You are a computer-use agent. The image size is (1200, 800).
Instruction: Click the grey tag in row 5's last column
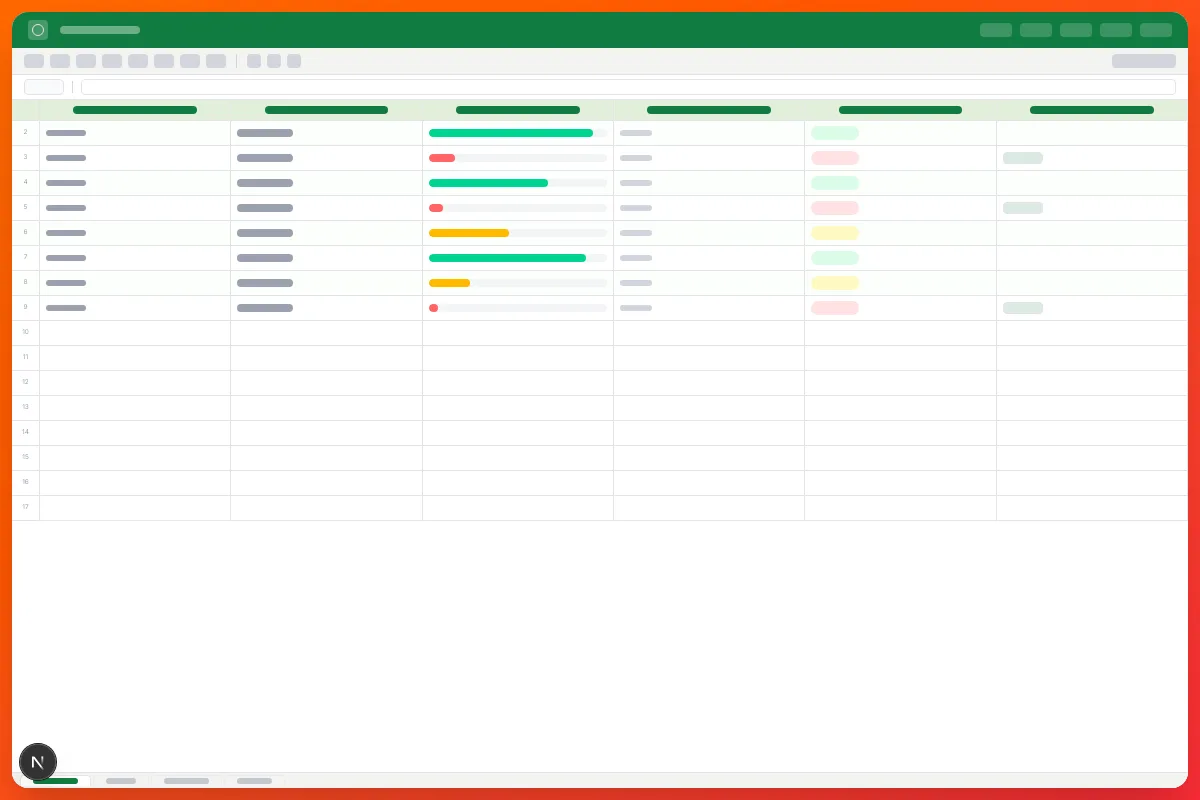point(1023,208)
